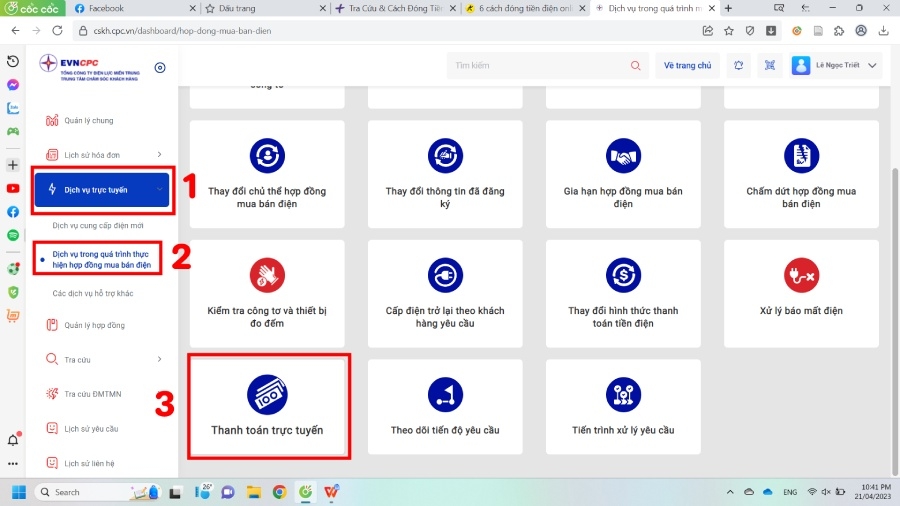Select Các dịch vụ hỗ trợ khác
The width and height of the screenshot is (900, 506).
coord(93,293)
